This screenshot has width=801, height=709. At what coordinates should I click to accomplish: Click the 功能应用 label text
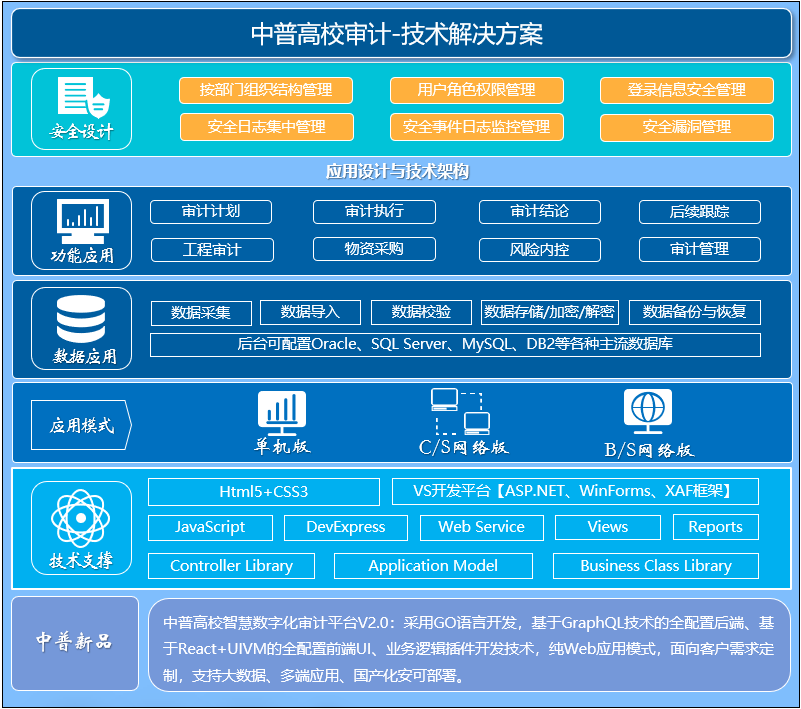[x=82, y=254]
